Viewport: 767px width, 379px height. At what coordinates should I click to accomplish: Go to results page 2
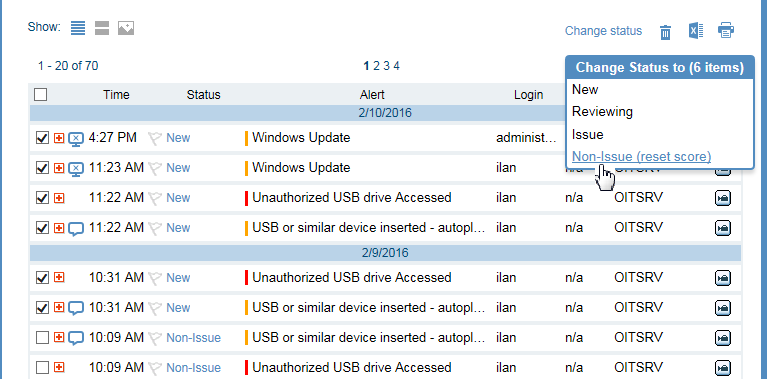[376, 66]
